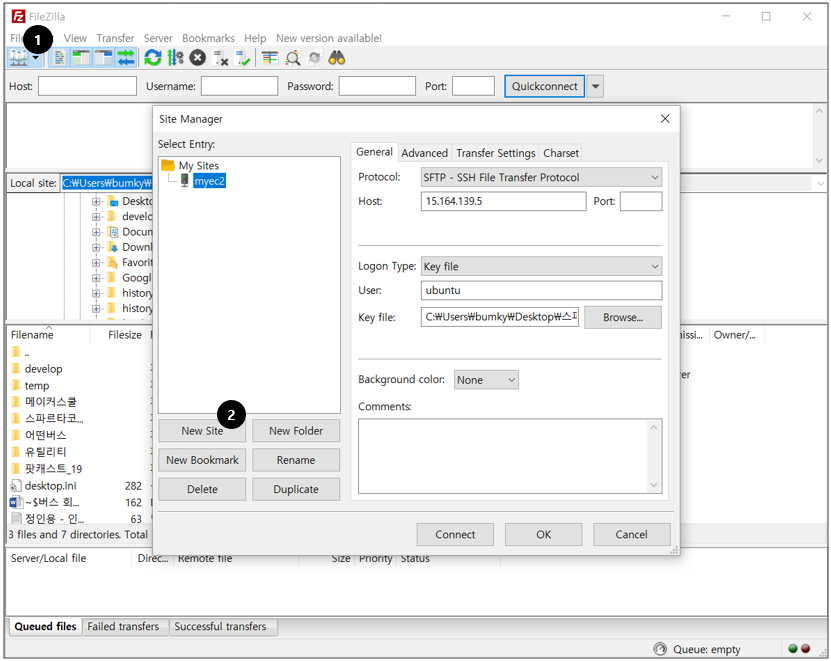Expand the Documents folder tree node
This screenshot has height=661, width=831.
pyautogui.click(x=96, y=232)
